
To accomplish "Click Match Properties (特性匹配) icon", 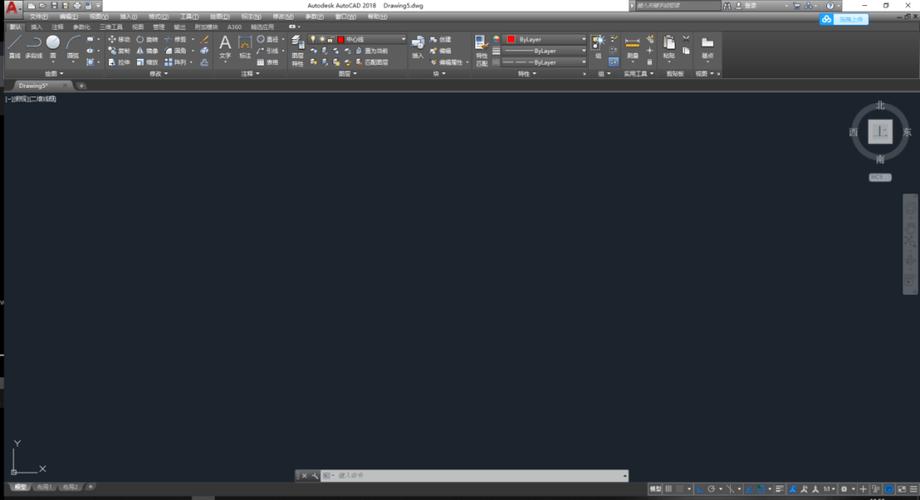I will 481,50.
